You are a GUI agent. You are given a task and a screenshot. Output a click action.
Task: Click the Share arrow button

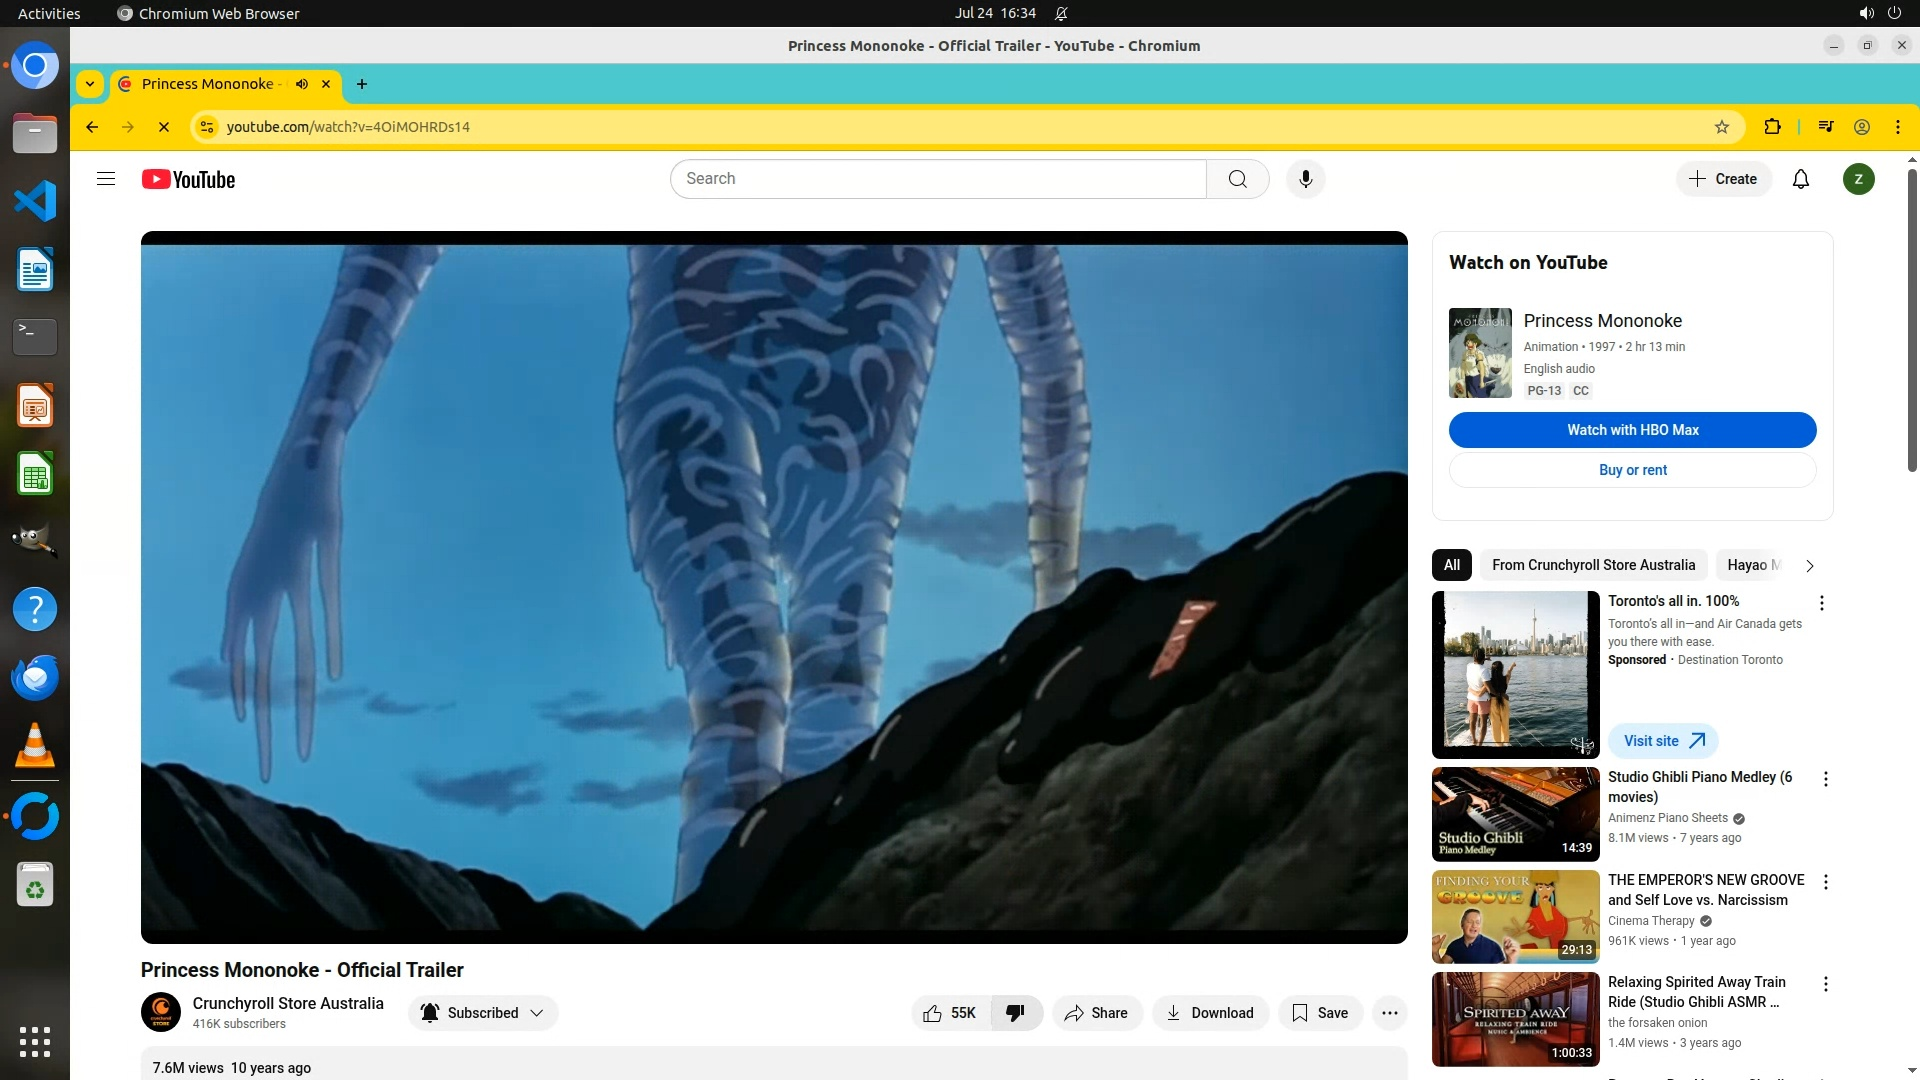pos(1096,1013)
